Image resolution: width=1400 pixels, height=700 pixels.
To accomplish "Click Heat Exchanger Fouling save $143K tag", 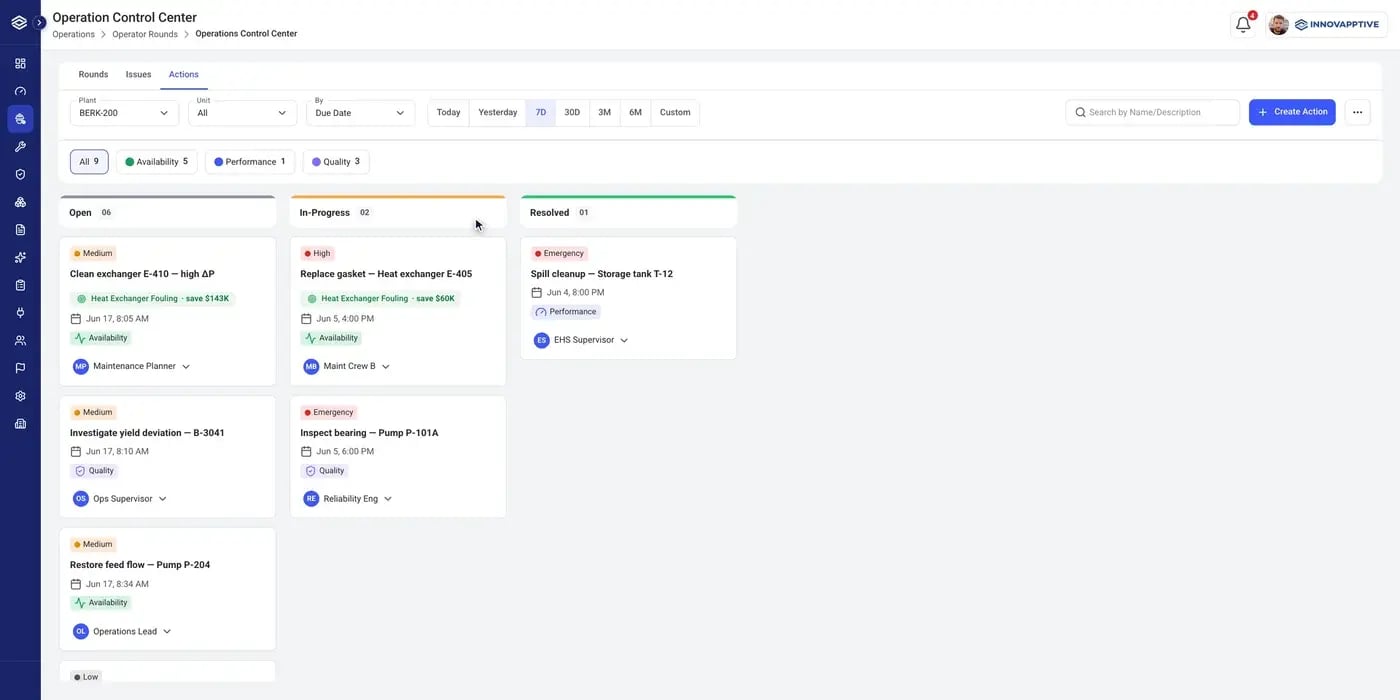I will click(x=153, y=299).
